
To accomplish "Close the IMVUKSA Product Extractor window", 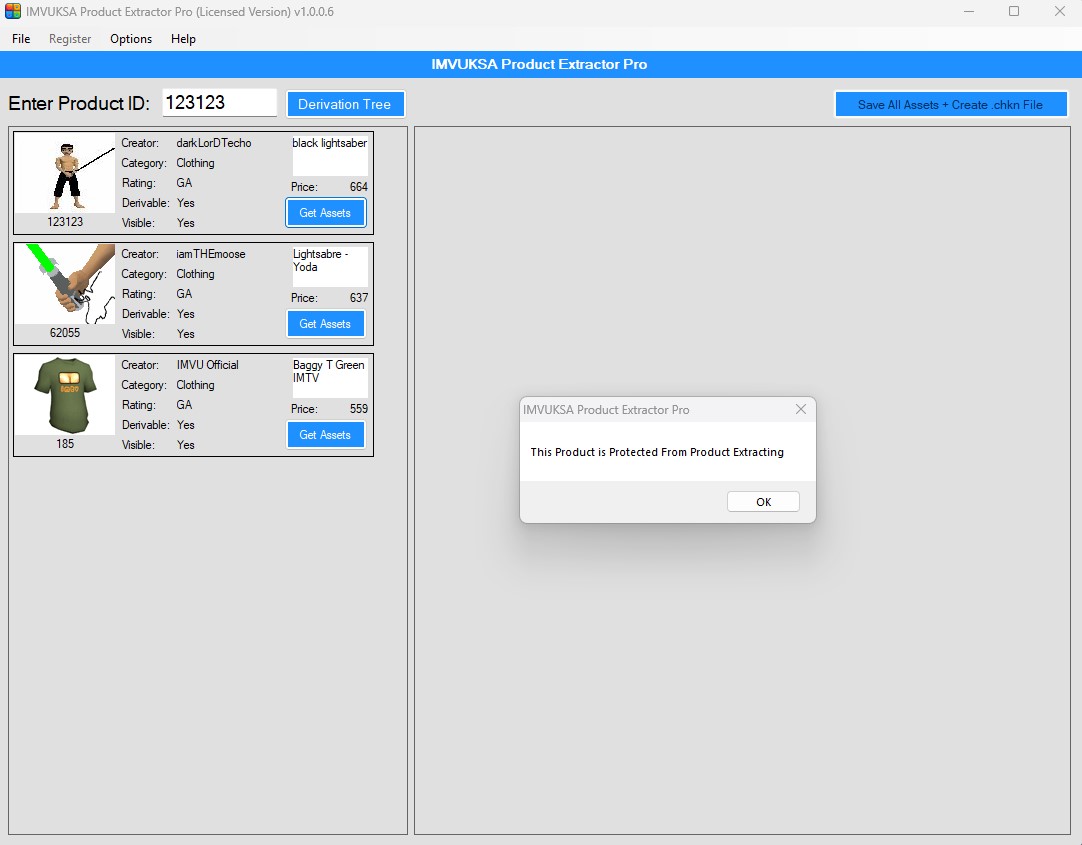I will tap(1060, 12).
